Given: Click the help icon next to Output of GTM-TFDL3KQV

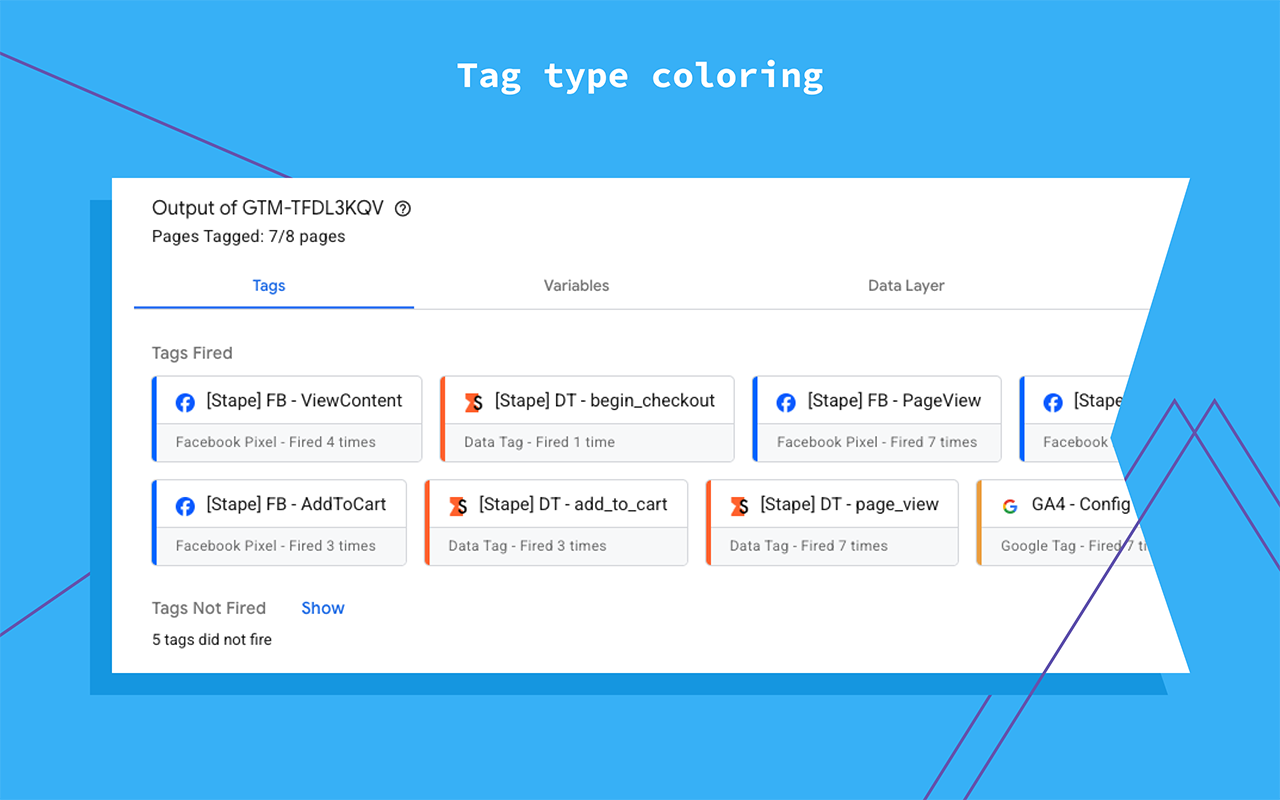Looking at the screenshot, I should pos(402,208).
